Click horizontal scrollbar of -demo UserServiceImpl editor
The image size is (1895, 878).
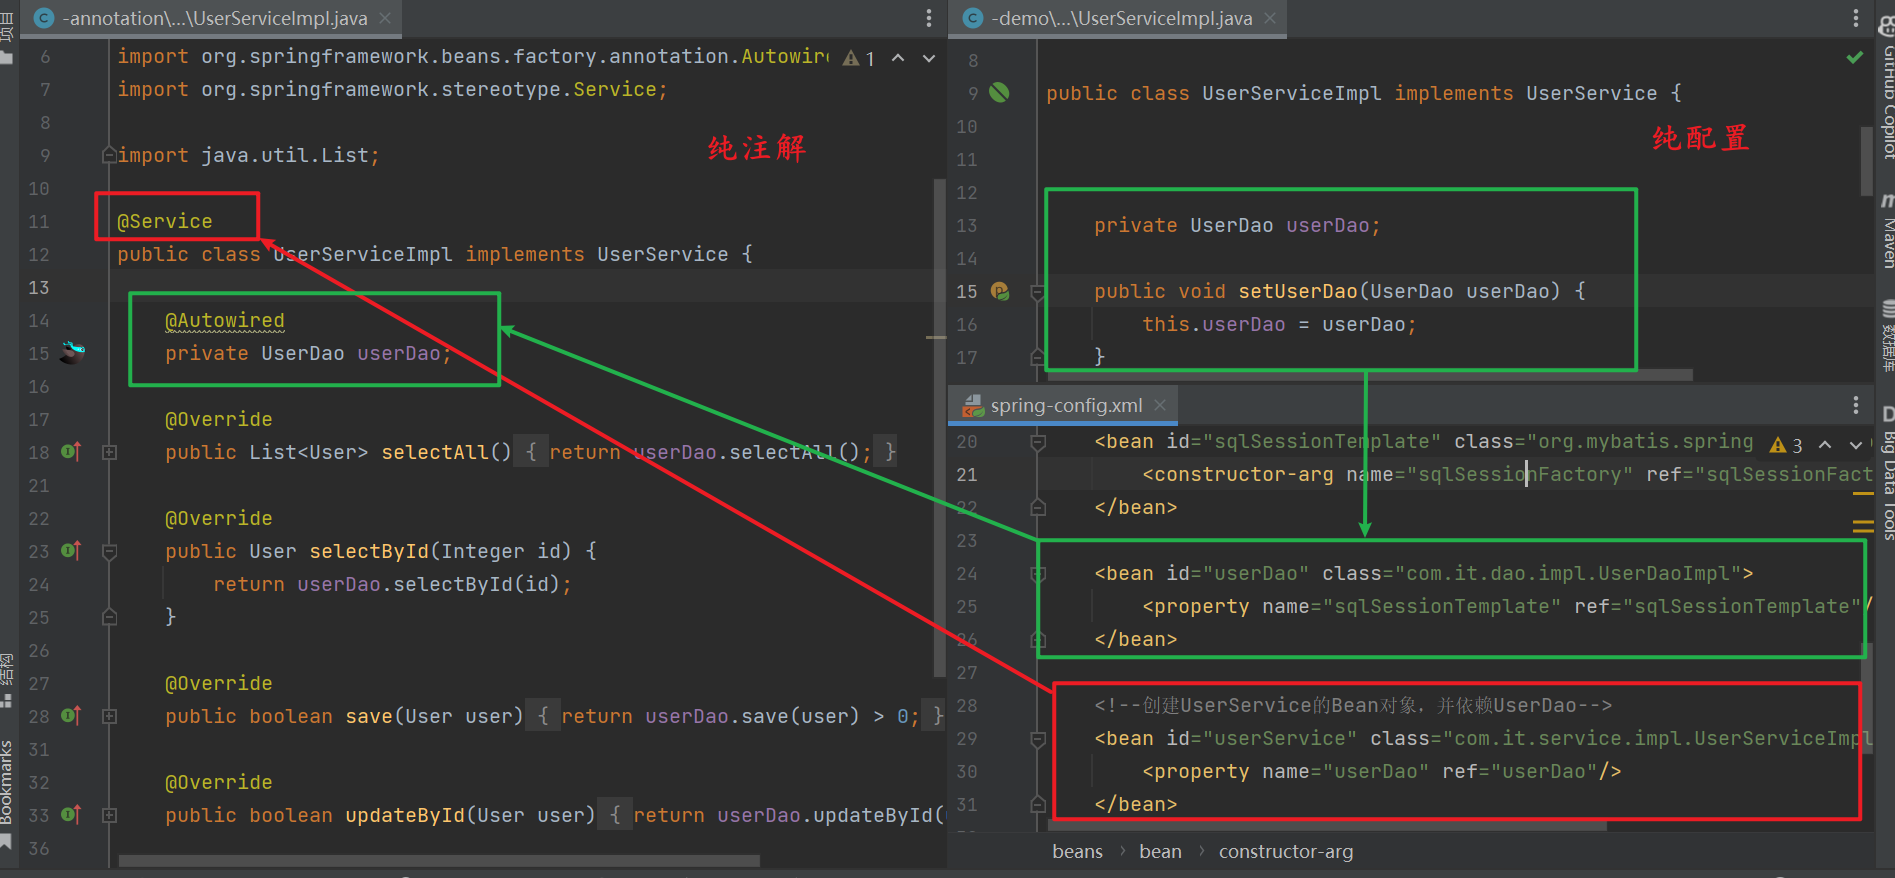pos(1370,376)
